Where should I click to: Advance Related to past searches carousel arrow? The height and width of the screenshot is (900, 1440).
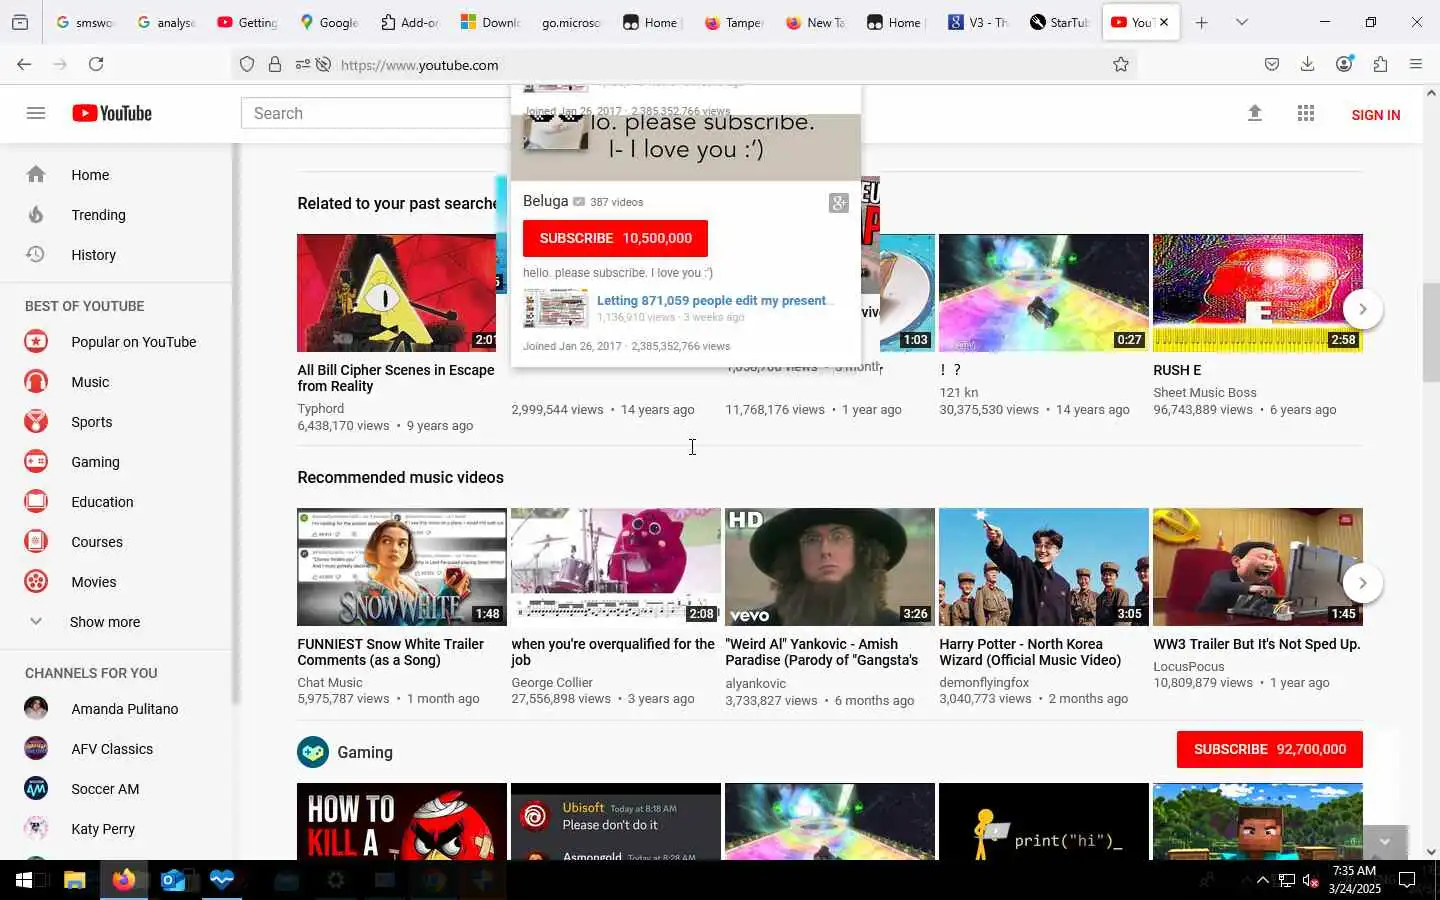(x=1362, y=309)
